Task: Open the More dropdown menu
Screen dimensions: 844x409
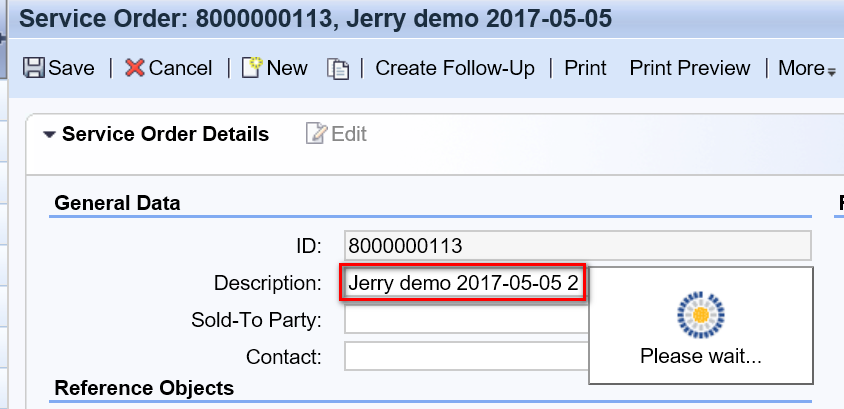Action: click(806, 68)
